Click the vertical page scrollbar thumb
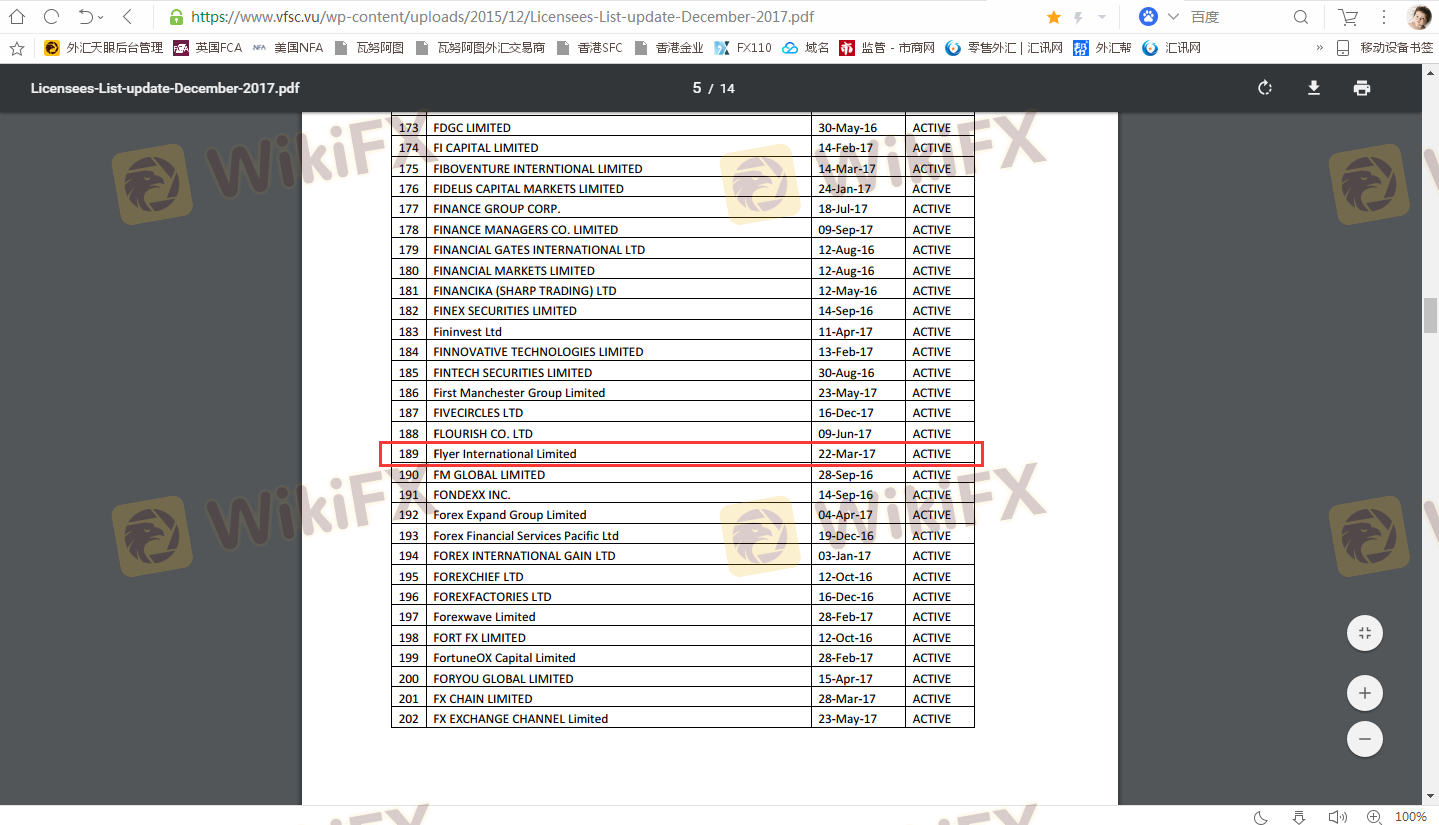Viewport: 1439px width, 825px height. click(1430, 314)
